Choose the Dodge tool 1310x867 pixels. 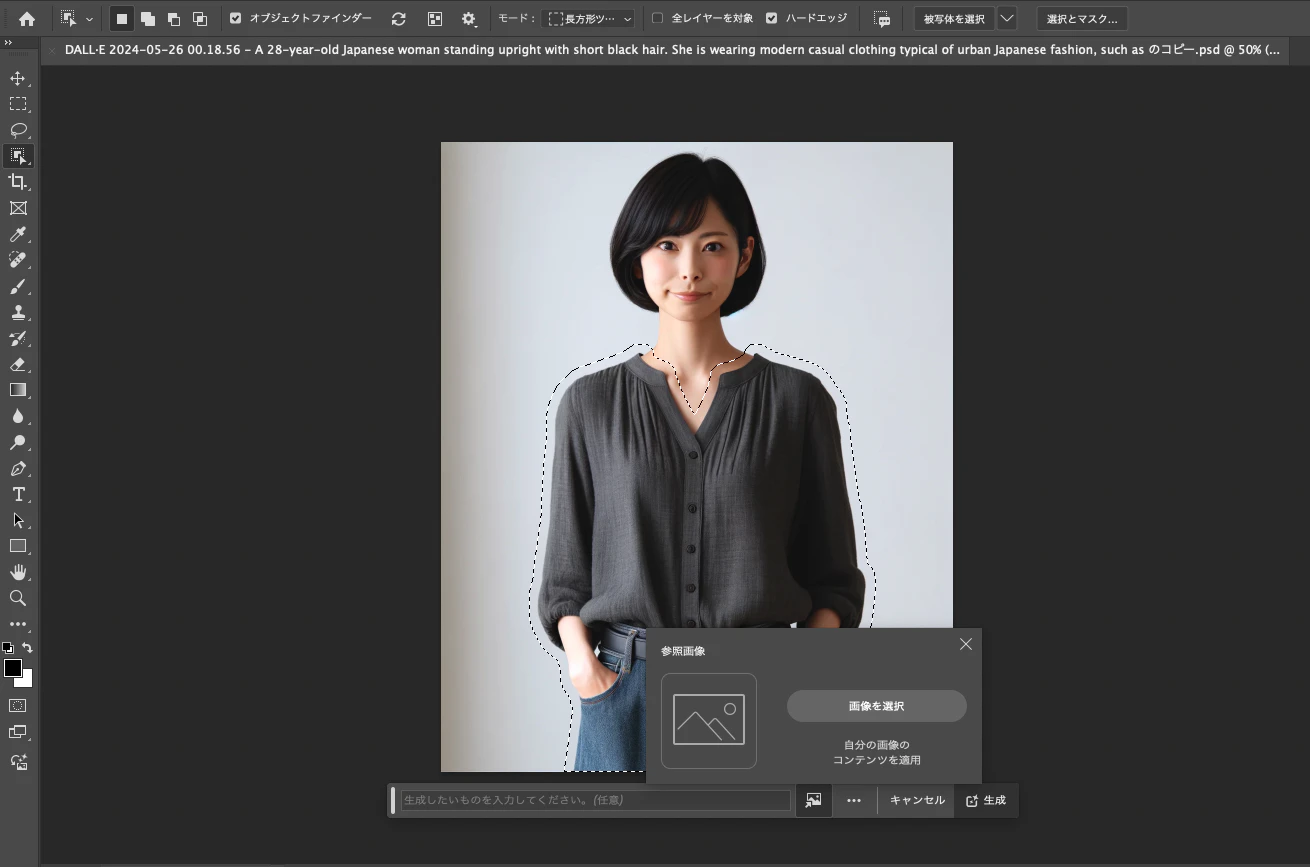coord(18,442)
